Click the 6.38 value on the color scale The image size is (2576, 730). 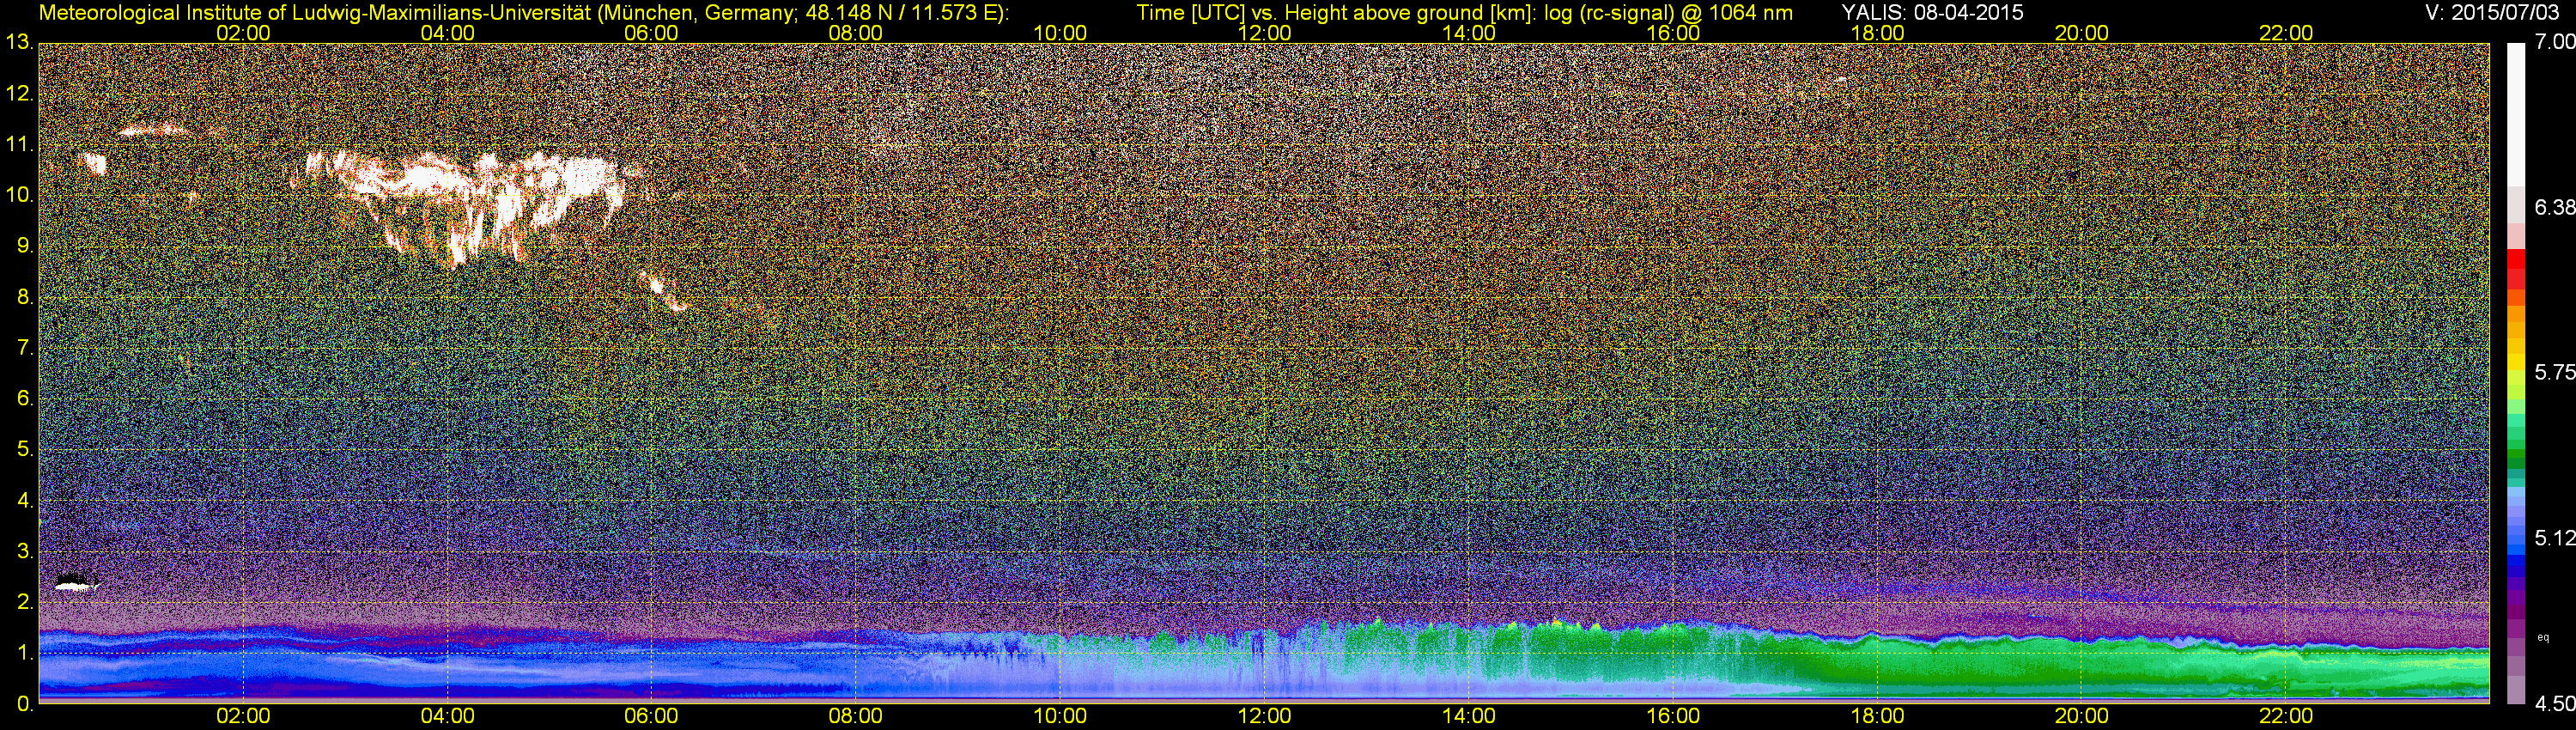(x=2554, y=207)
